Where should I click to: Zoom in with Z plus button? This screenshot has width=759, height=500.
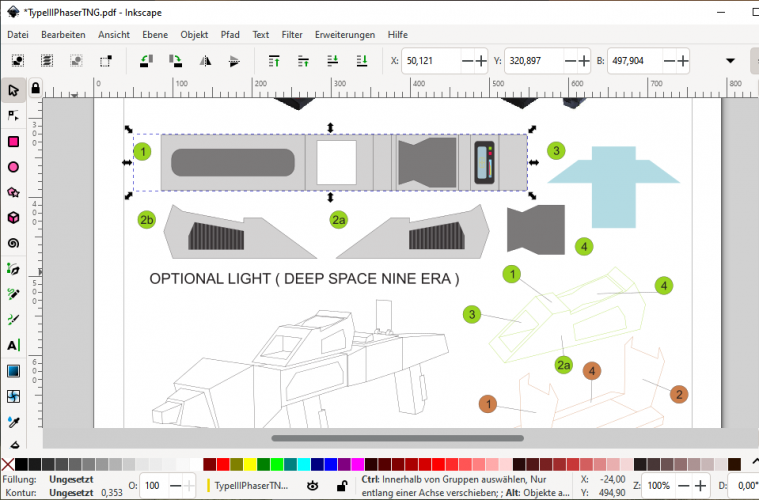click(700, 485)
